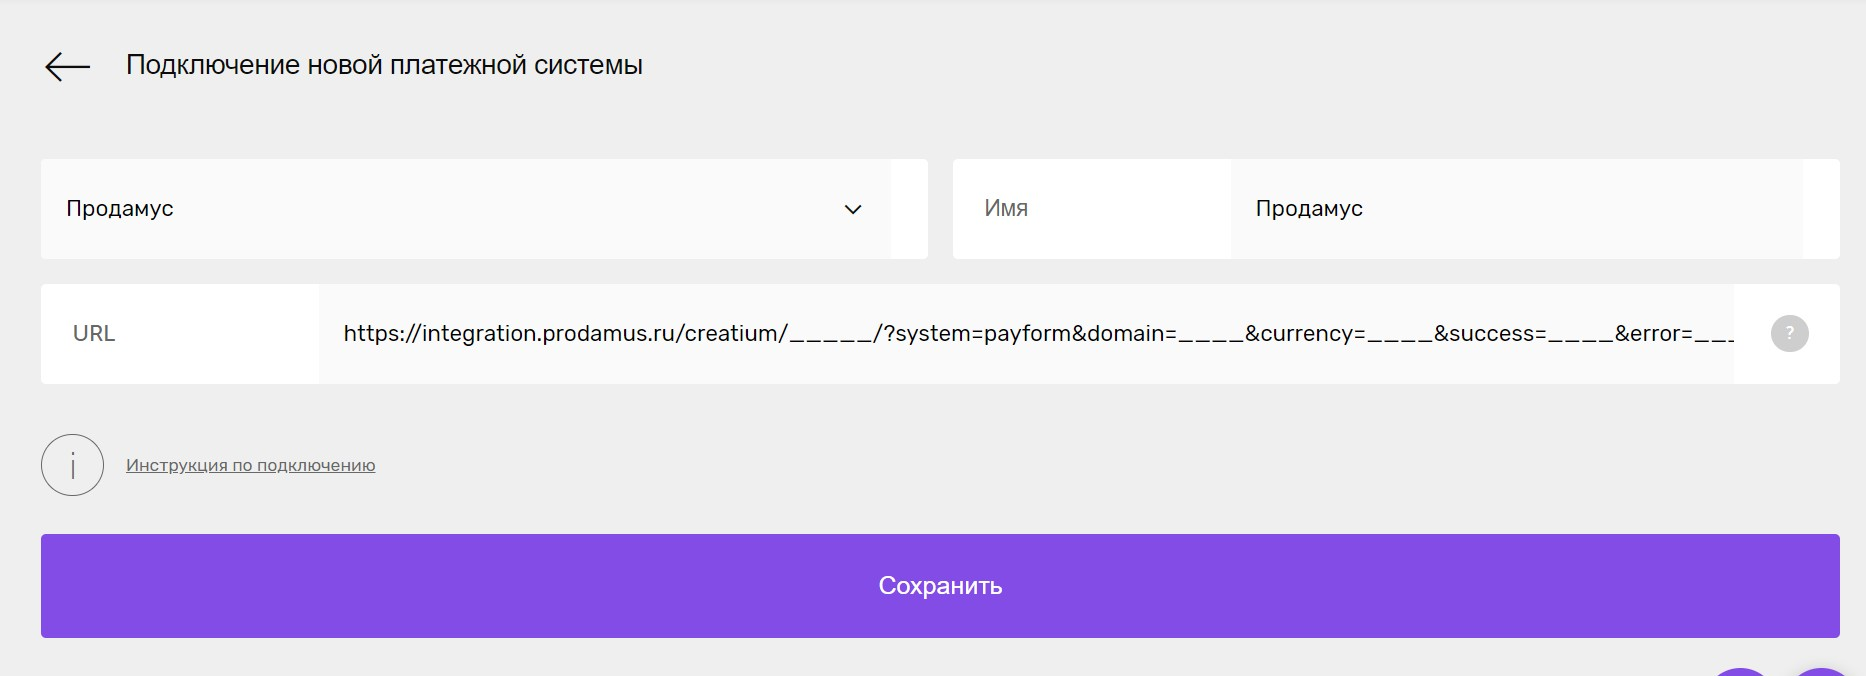Click the rightmost floating purple circle at bottom edge
Screen dimensions: 1866x676
click(1822, 672)
